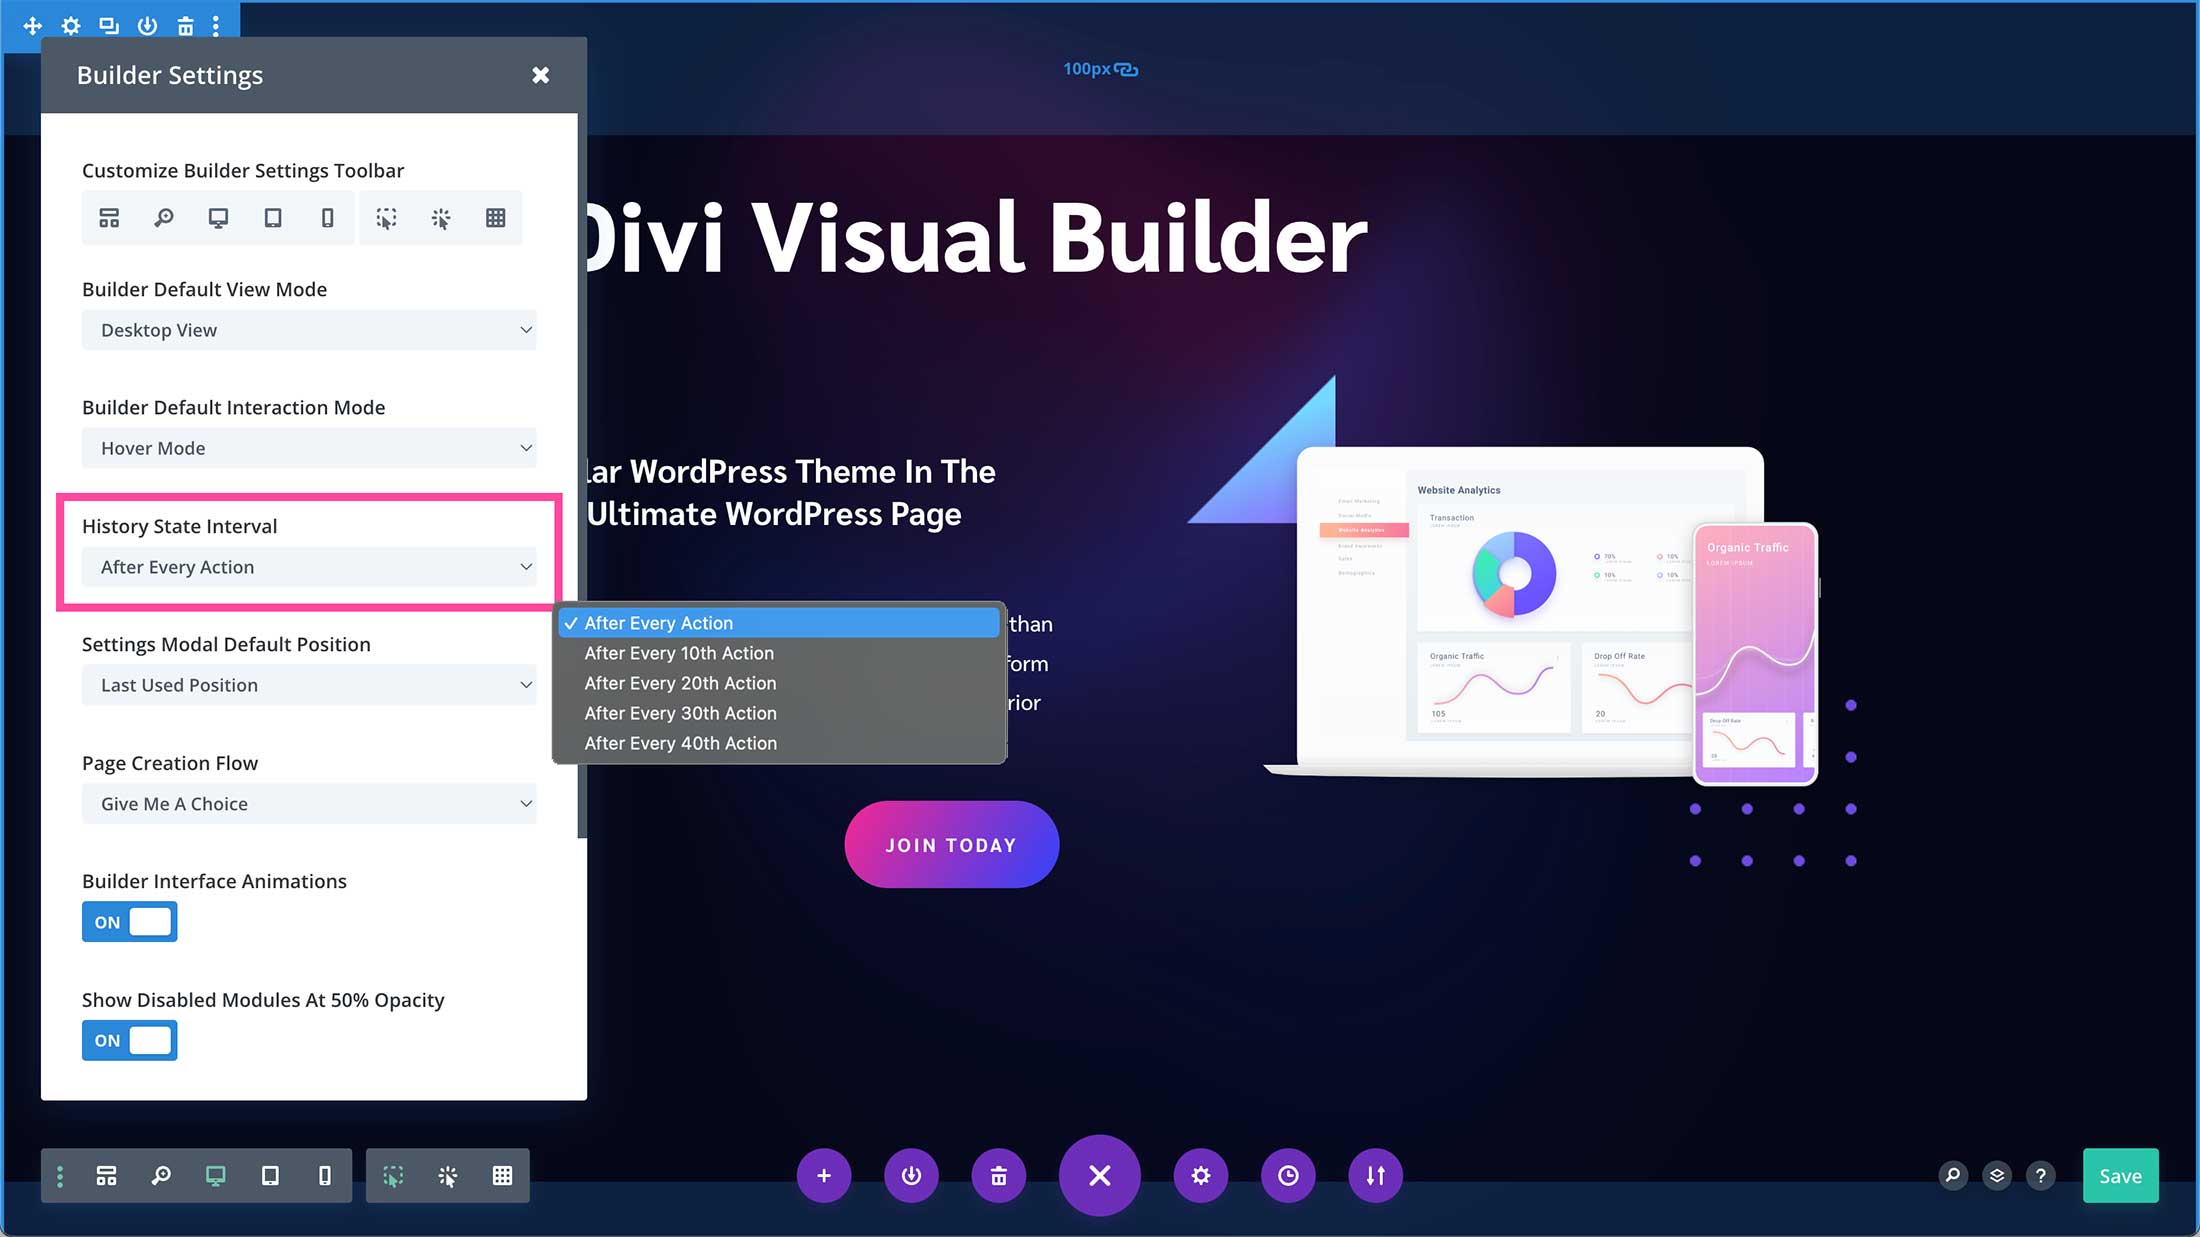
Task: Toggle Show Disabled Modules At 50% Opacity
Action: [x=130, y=1040]
